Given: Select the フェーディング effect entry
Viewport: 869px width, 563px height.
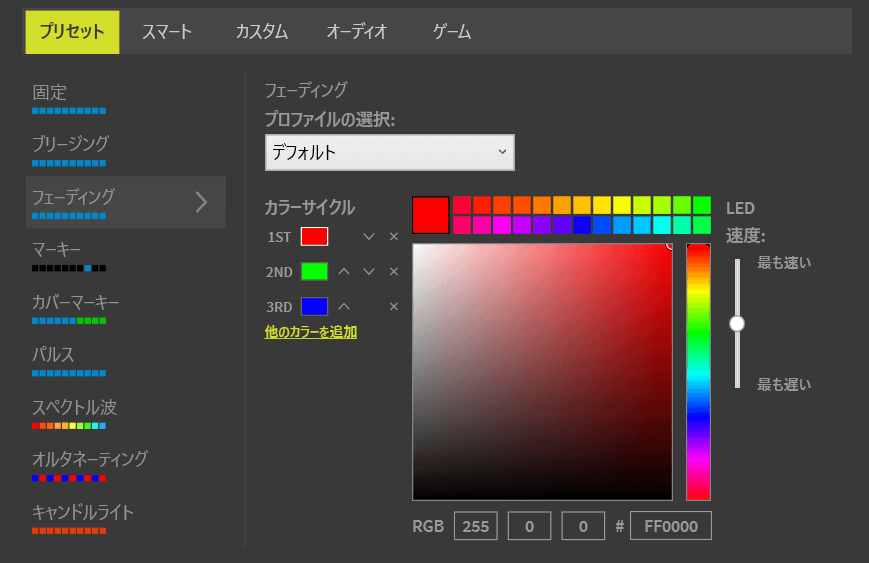Looking at the screenshot, I should [x=126, y=202].
